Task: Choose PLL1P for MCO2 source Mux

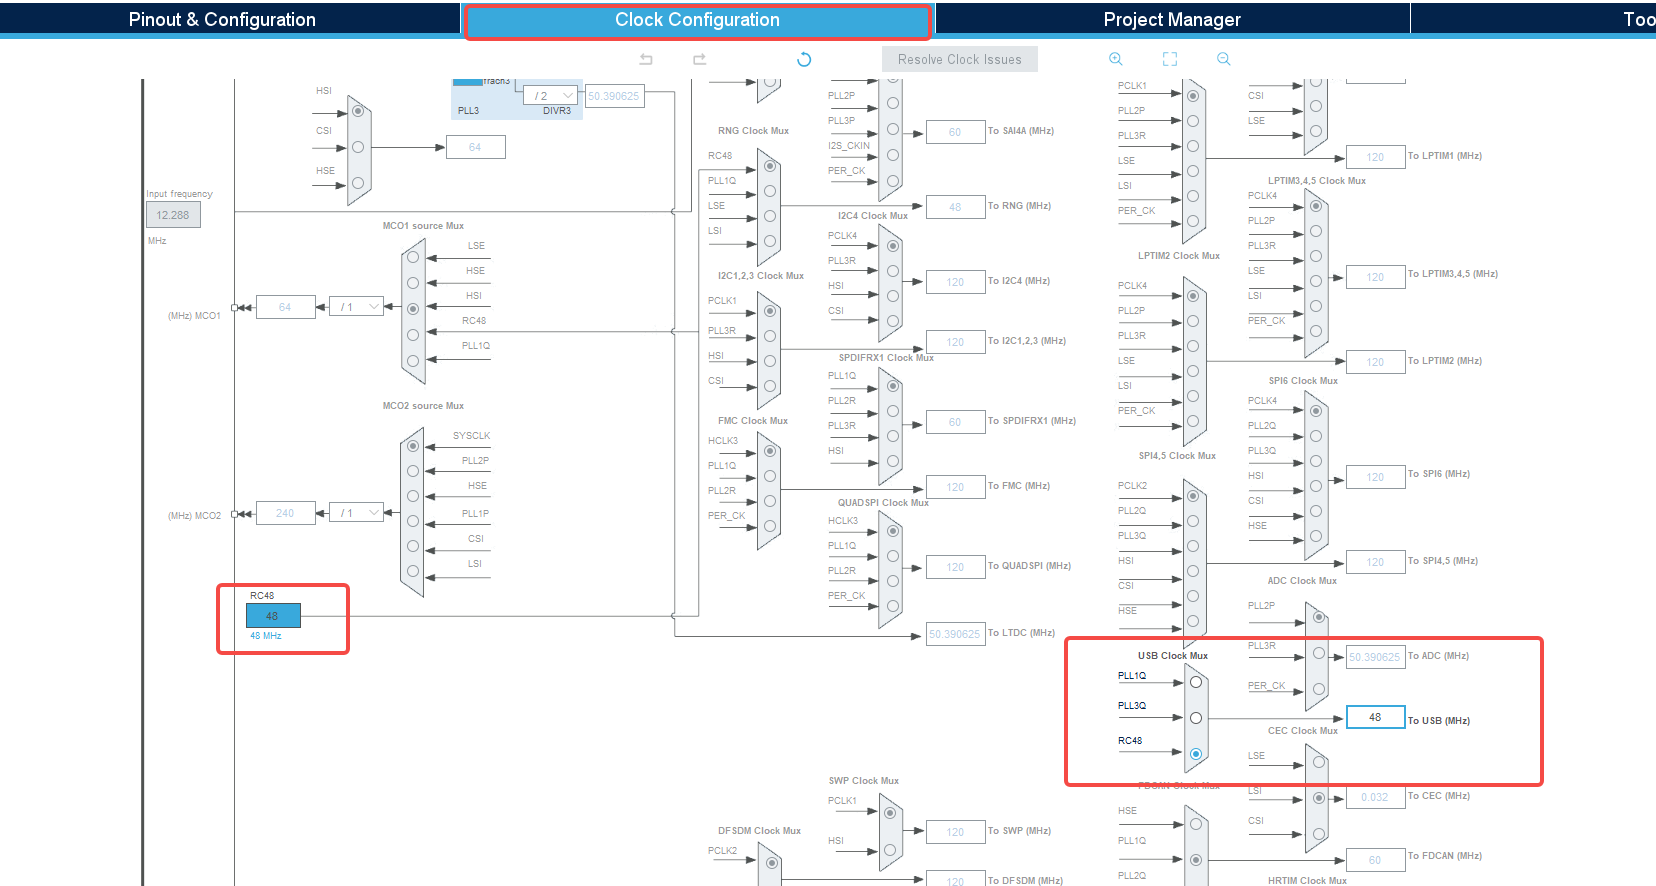Action: click(413, 521)
